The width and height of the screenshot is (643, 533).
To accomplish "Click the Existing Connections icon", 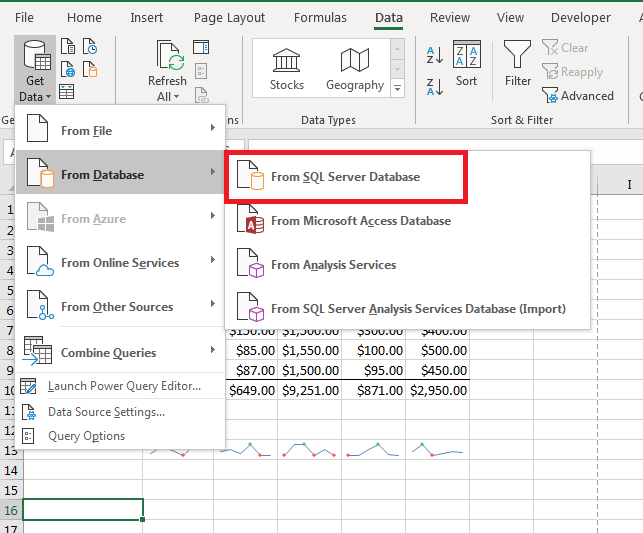I will coord(90,69).
